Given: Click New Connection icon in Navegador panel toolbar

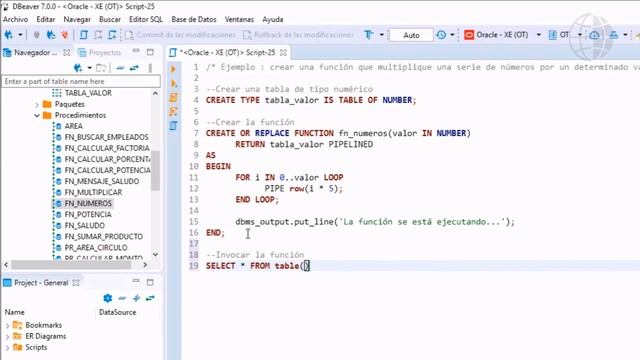Looking at the screenshot, I should click(78, 68).
